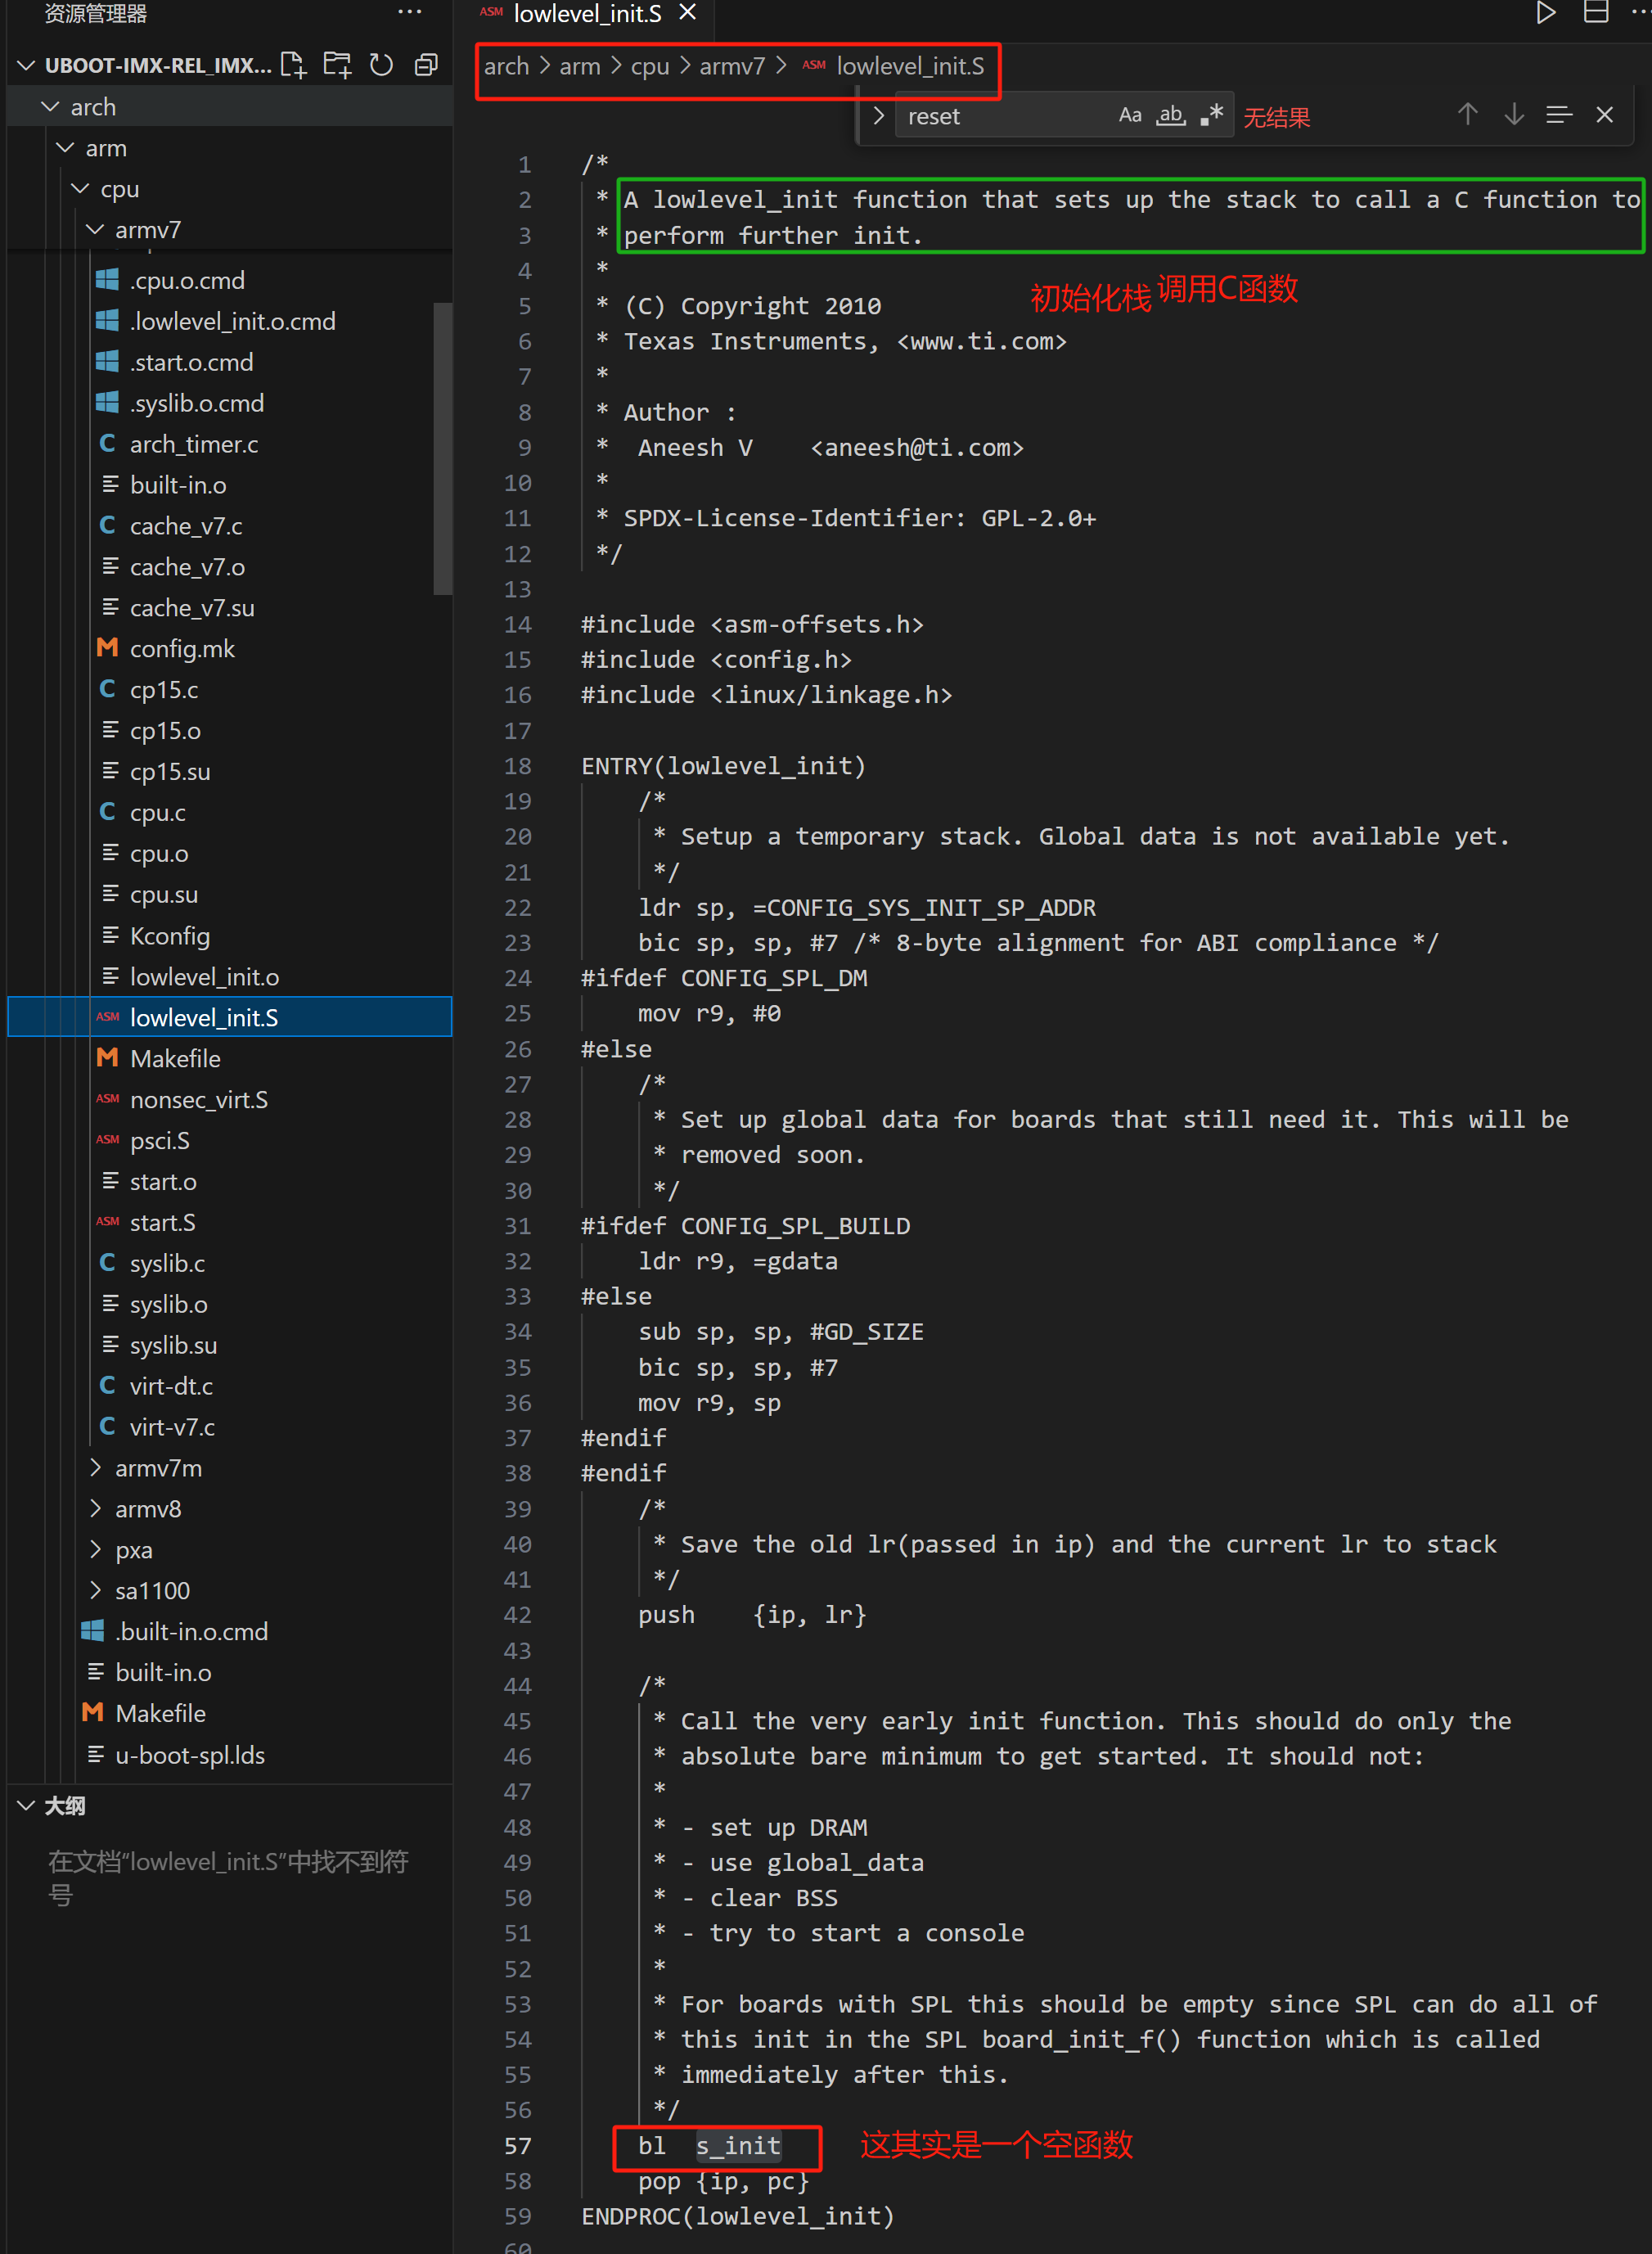This screenshot has width=1652, height=2254.
Task: Expand the armv8 folder
Action: (x=148, y=1509)
